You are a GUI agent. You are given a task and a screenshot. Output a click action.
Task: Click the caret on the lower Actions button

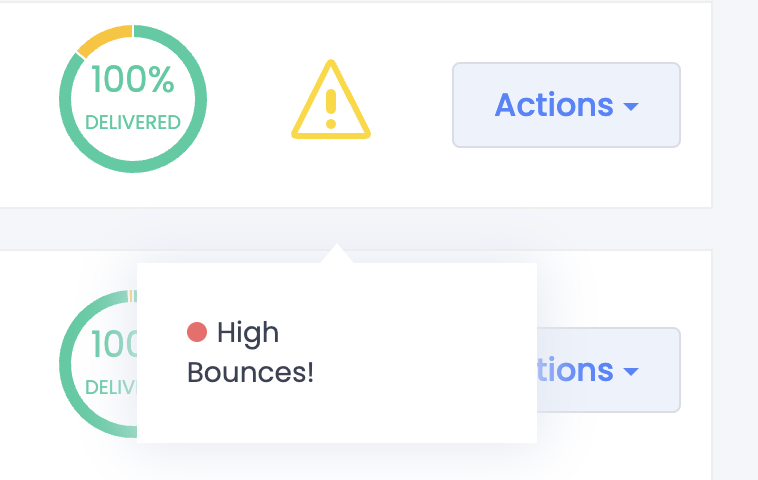[x=630, y=372]
